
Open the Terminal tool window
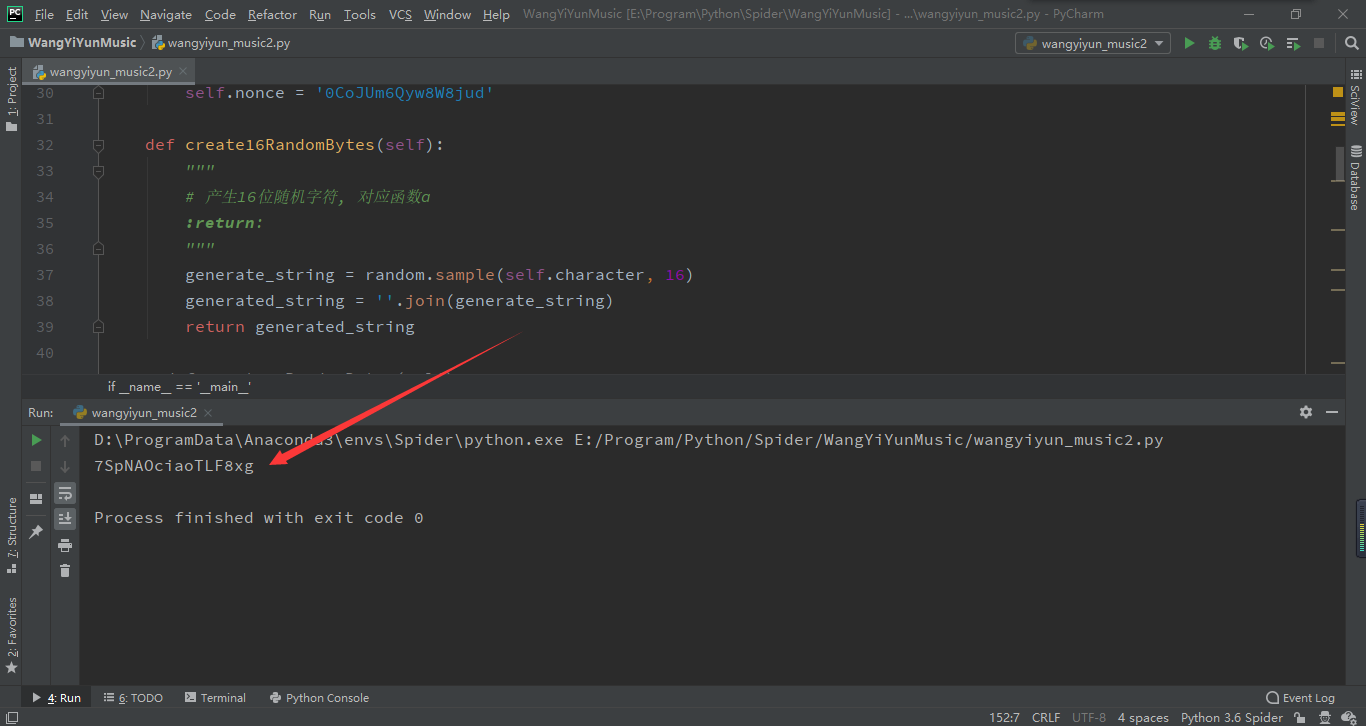[214, 698]
